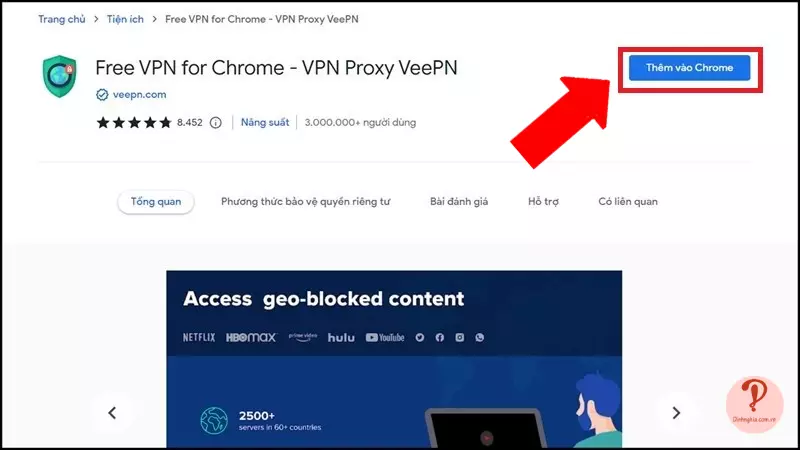
Task: Go to Trang chủ breadcrumb
Action: point(62,19)
